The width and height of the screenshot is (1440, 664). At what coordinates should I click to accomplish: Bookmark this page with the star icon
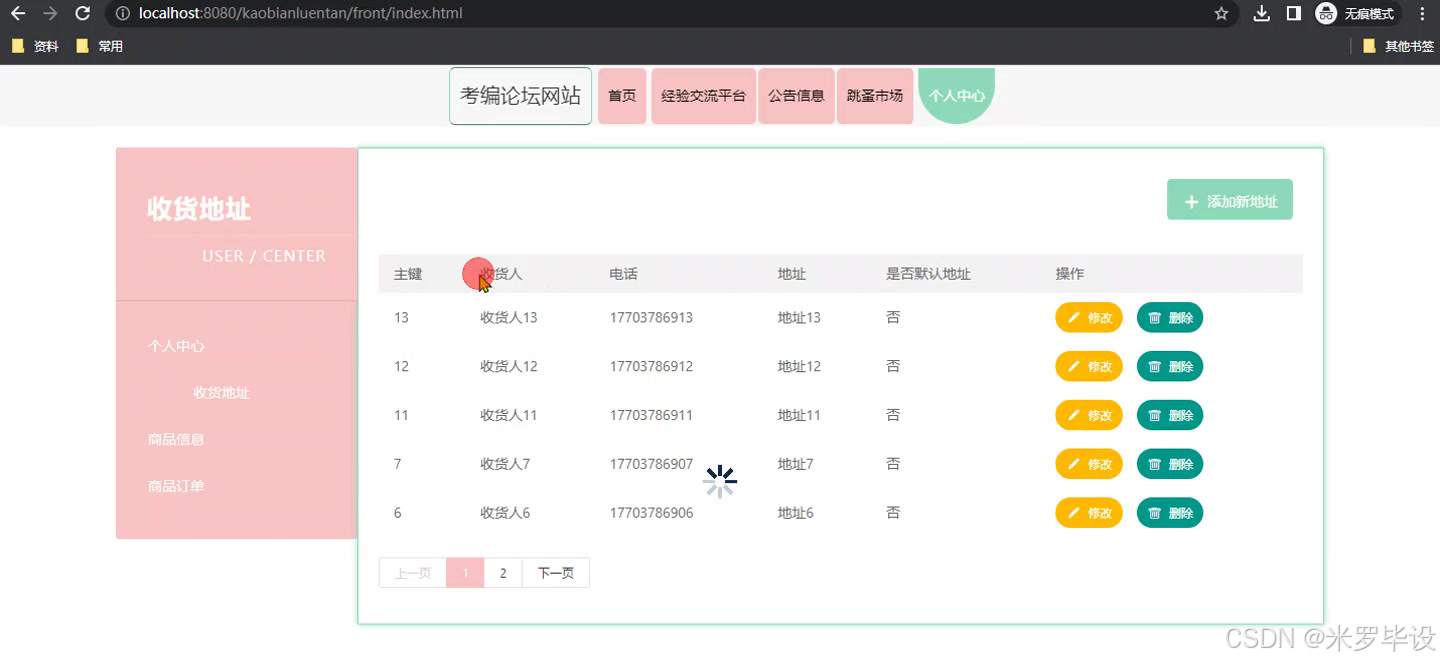click(x=1221, y=14)
